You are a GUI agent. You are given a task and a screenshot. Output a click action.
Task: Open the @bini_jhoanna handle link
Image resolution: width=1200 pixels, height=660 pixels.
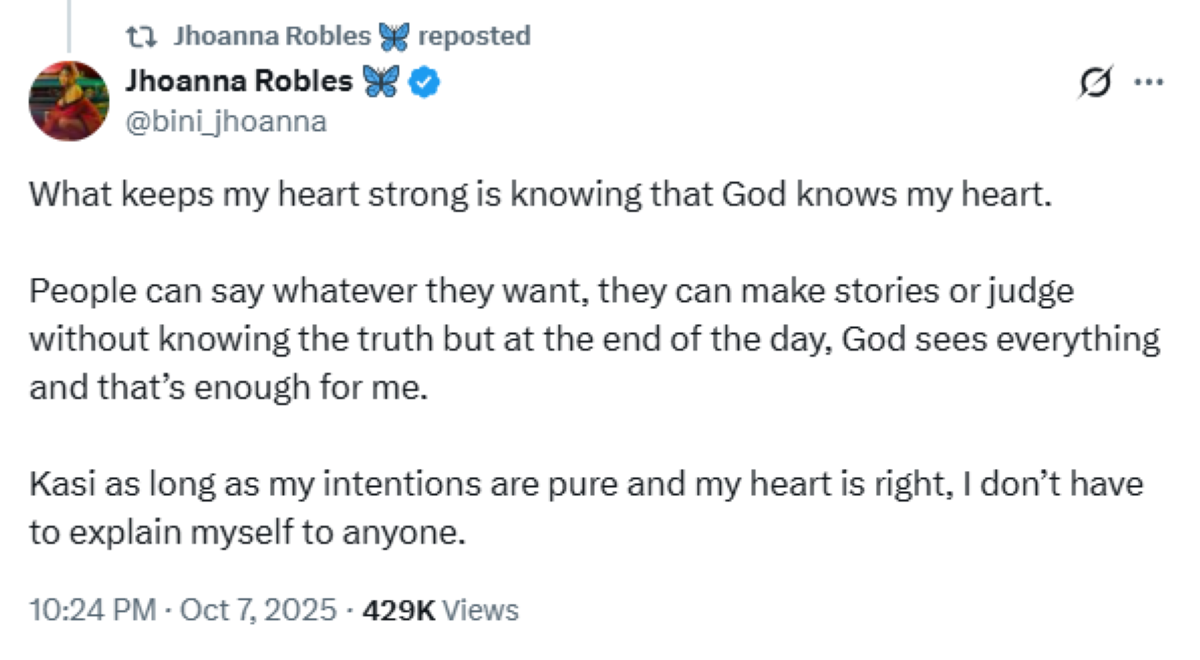(225, 122)
